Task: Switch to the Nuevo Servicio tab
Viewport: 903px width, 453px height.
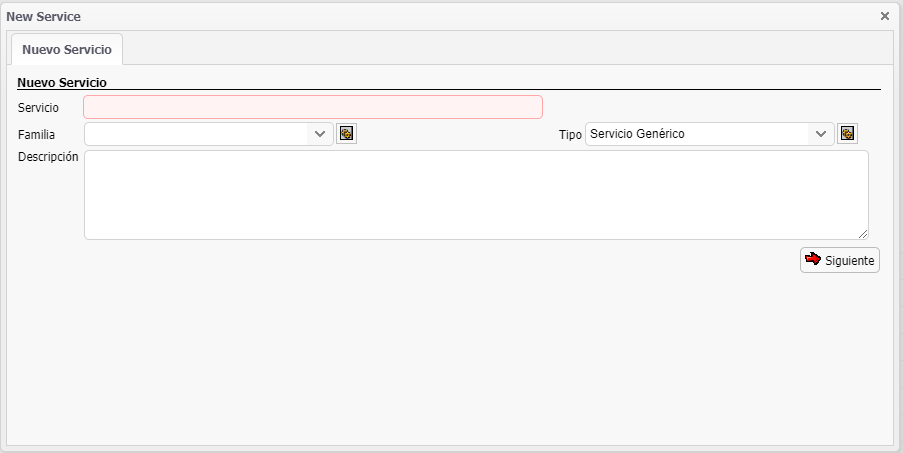Action: tap(67, 49)
